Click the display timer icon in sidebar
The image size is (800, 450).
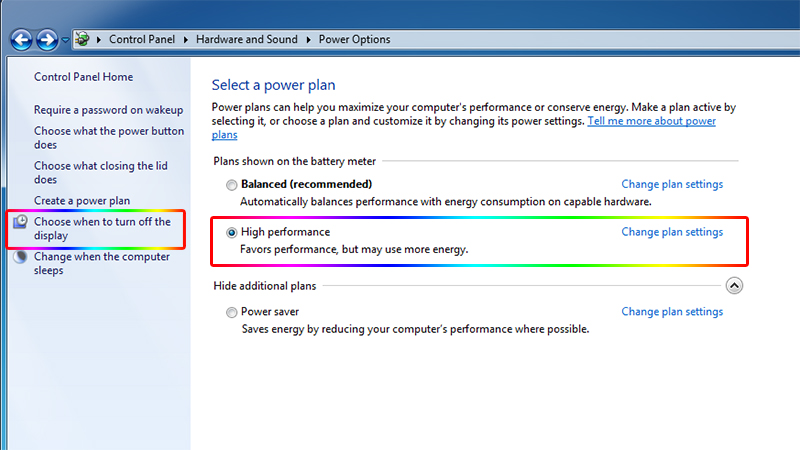(x=20, y=222)
